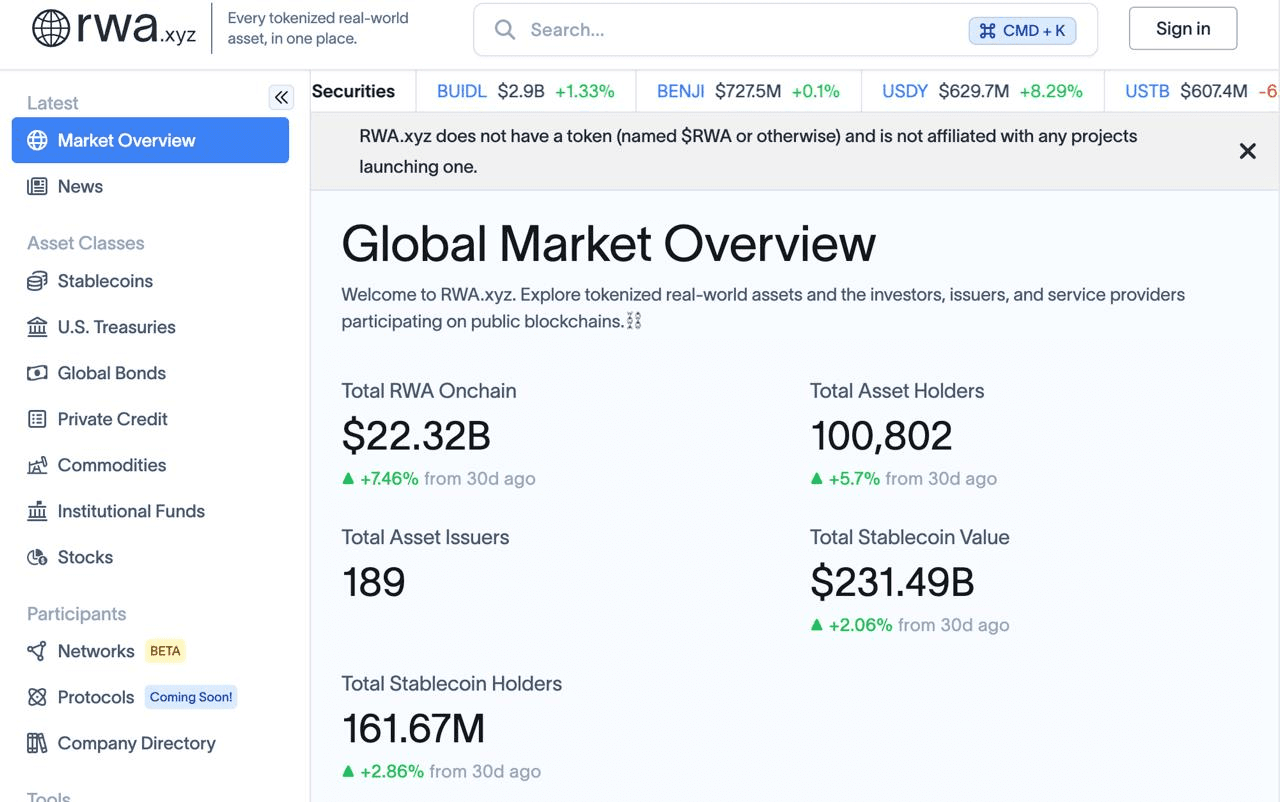Image resolution: width=1280 pixels, height=802 pixels.
Task: Click the Networks nodes icon
Action: pos(37,651)
